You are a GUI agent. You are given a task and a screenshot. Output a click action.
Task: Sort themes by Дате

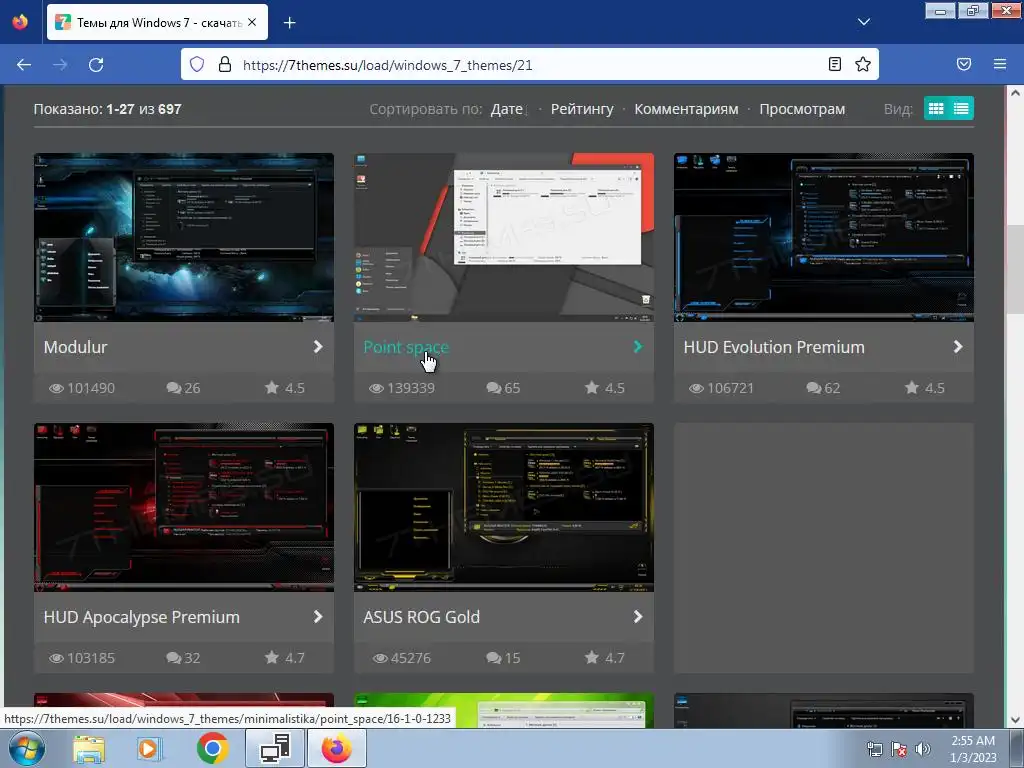(507, 109)
